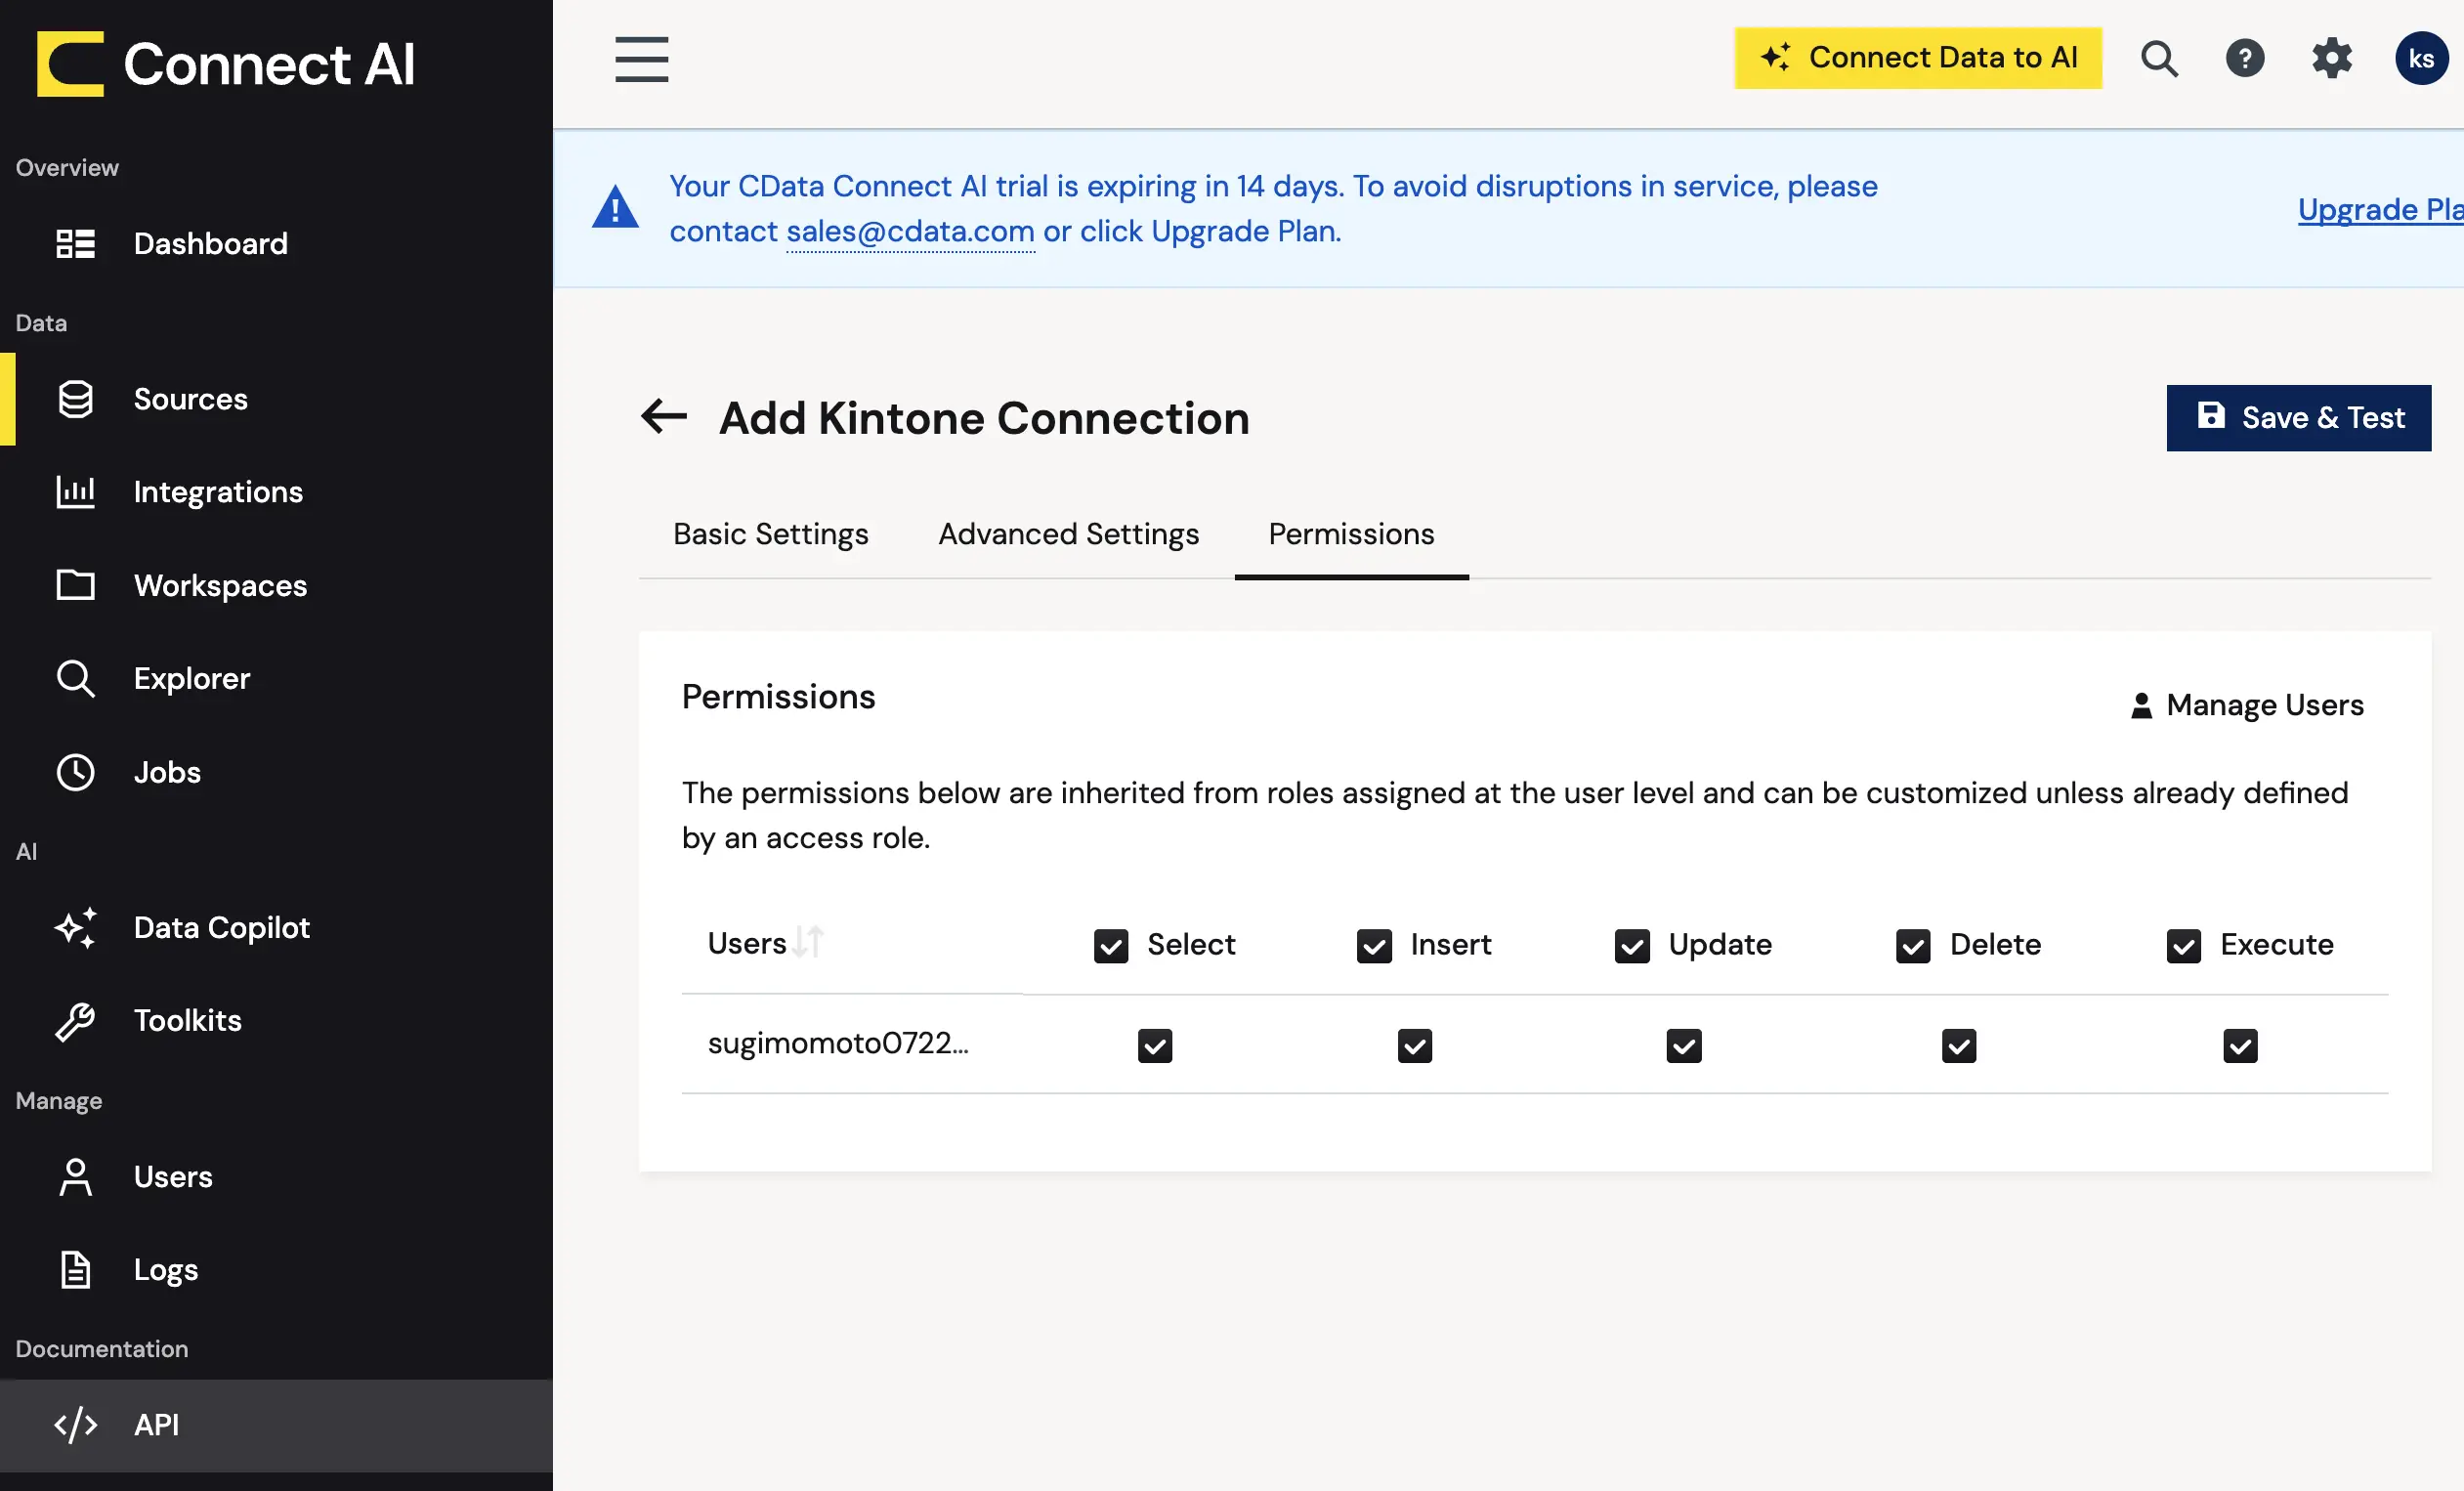Click the Integrations chart icon
The height and width of the screenshot is (1491, 2464).
(x=75, y=492)
